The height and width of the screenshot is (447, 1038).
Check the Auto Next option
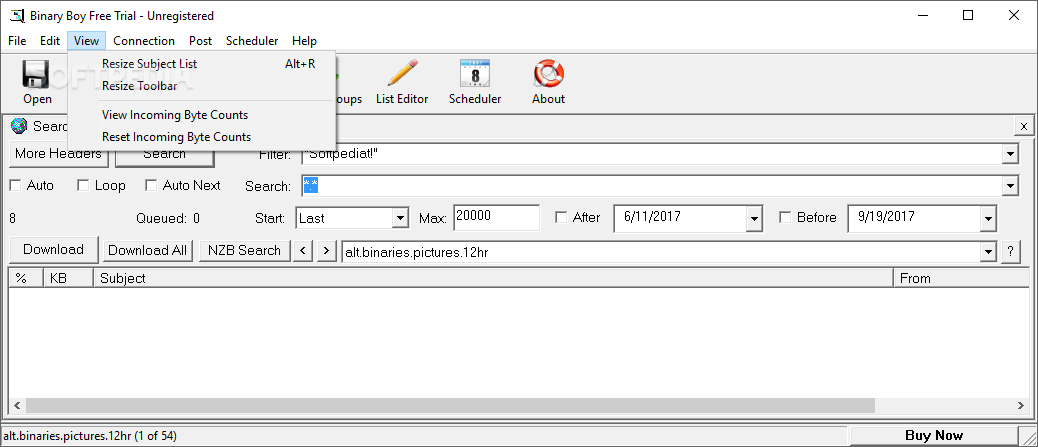[151, 186]
